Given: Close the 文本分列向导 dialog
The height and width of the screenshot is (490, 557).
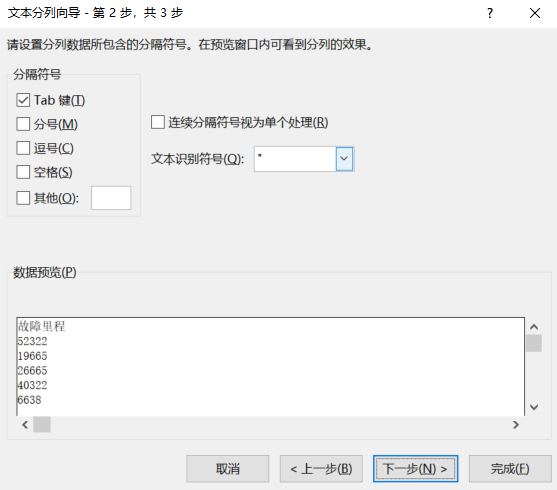Looking at the screenshot, I should [x=535, y=13].
